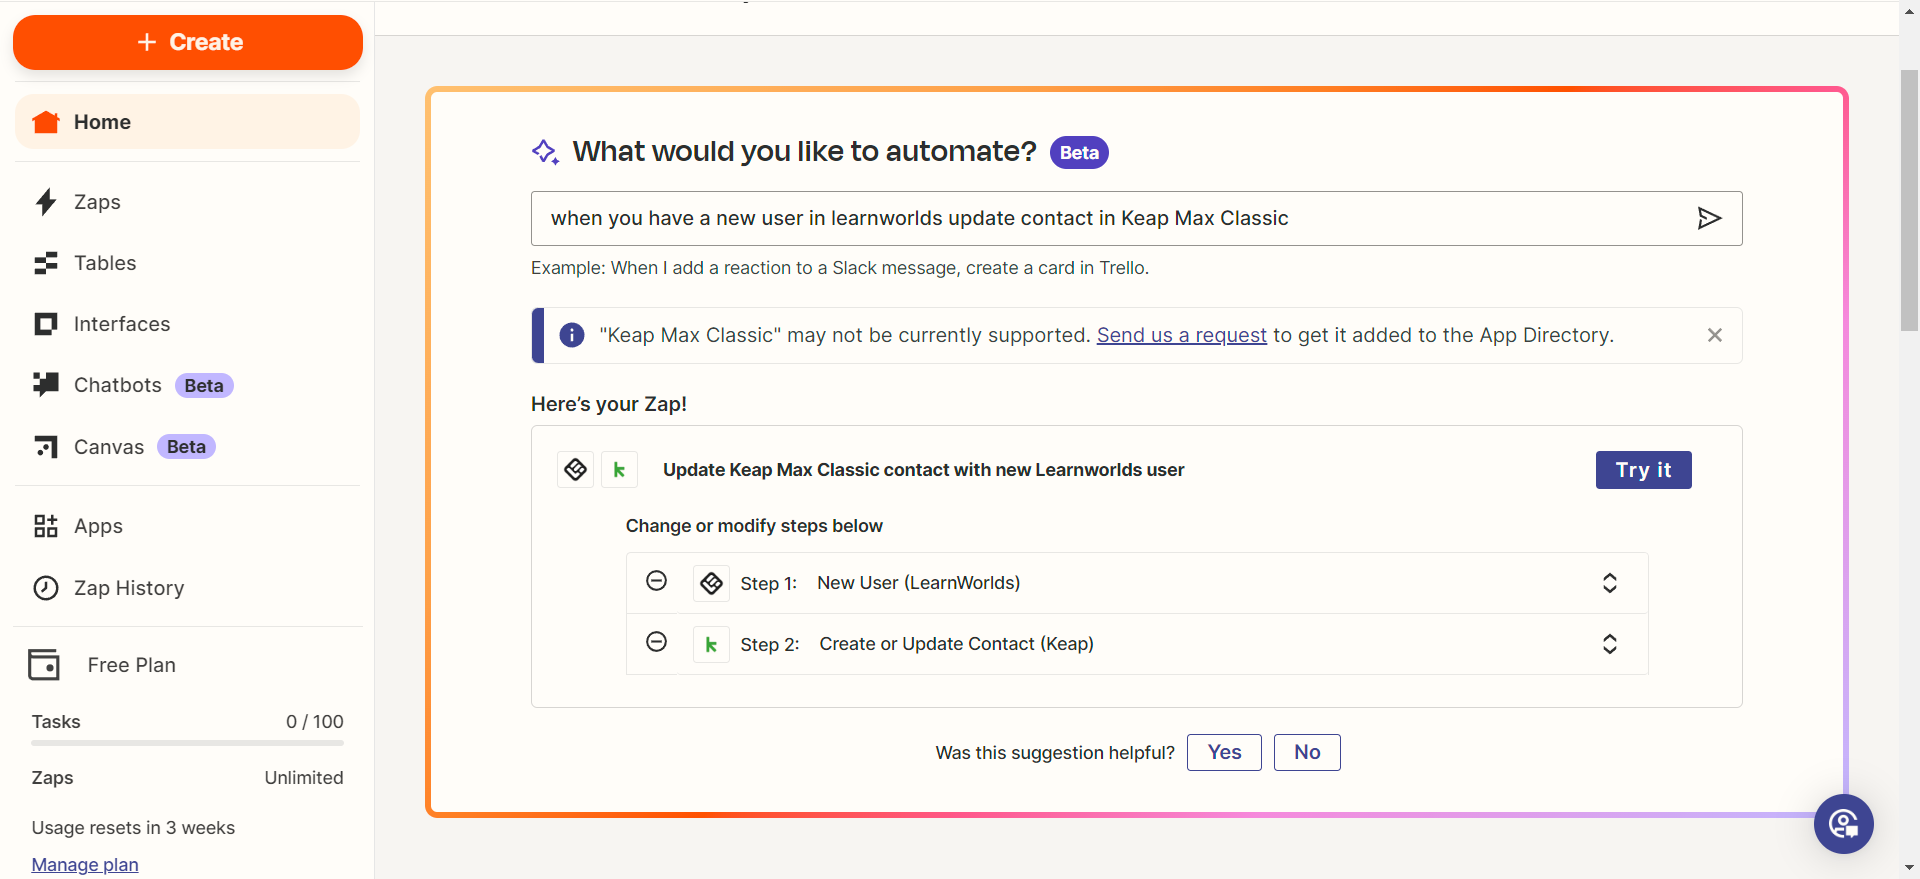This screenshot has height=879, width=1920.
Task: Click the Zap History clock icon
Action: coord(46,588)
